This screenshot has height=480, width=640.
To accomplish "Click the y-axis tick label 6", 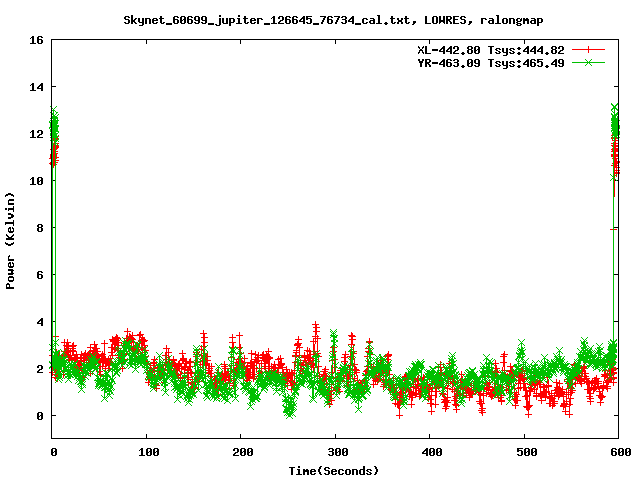I will [40, 275].
